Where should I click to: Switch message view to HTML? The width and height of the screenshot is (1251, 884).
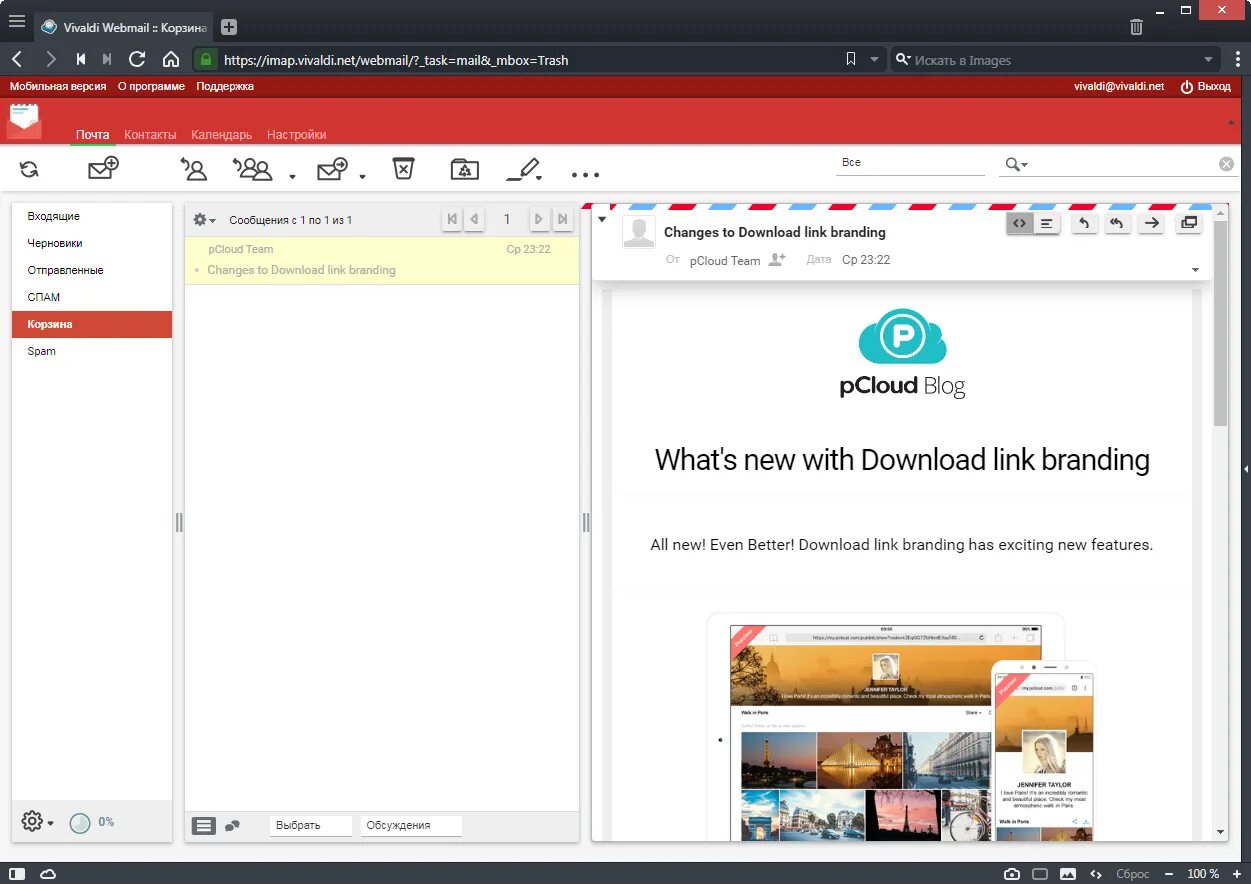pyautogui.click(x=1019, y=224)
